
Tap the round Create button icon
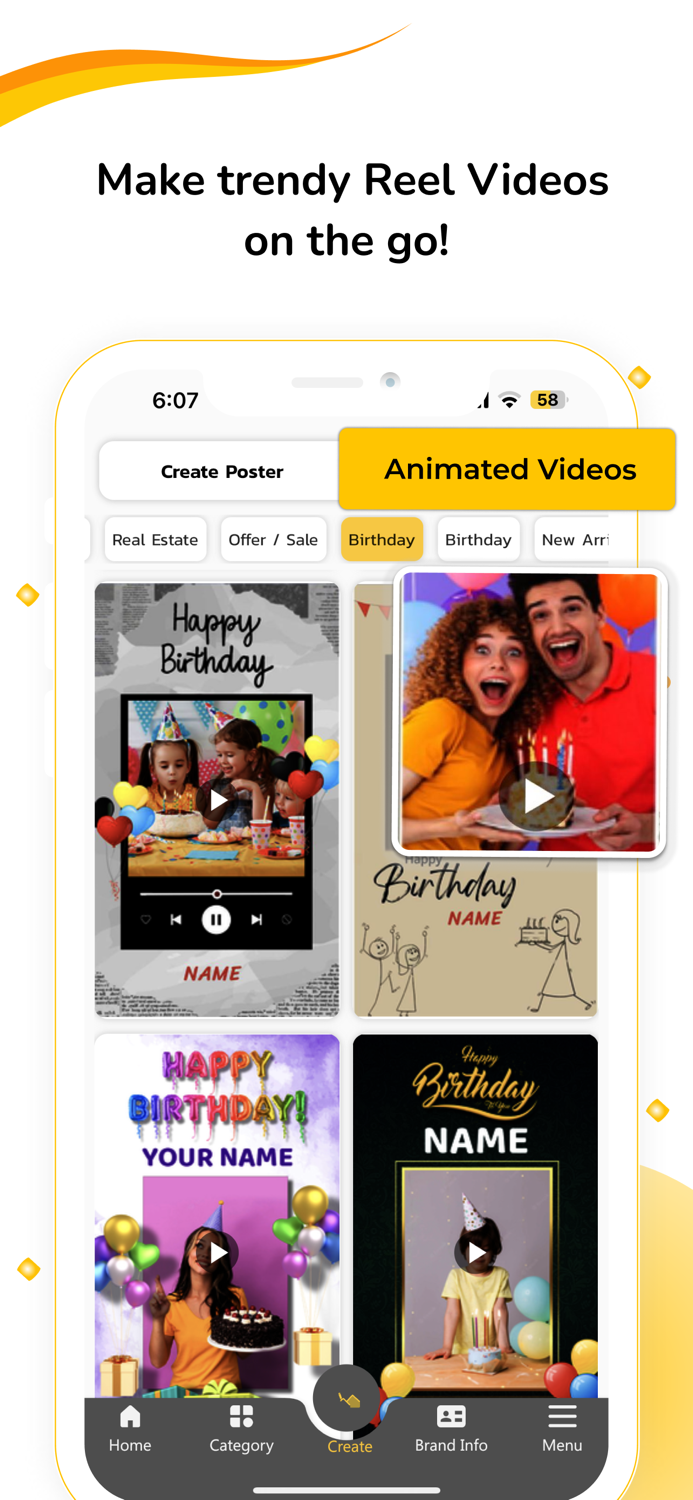pos(347,1399)
